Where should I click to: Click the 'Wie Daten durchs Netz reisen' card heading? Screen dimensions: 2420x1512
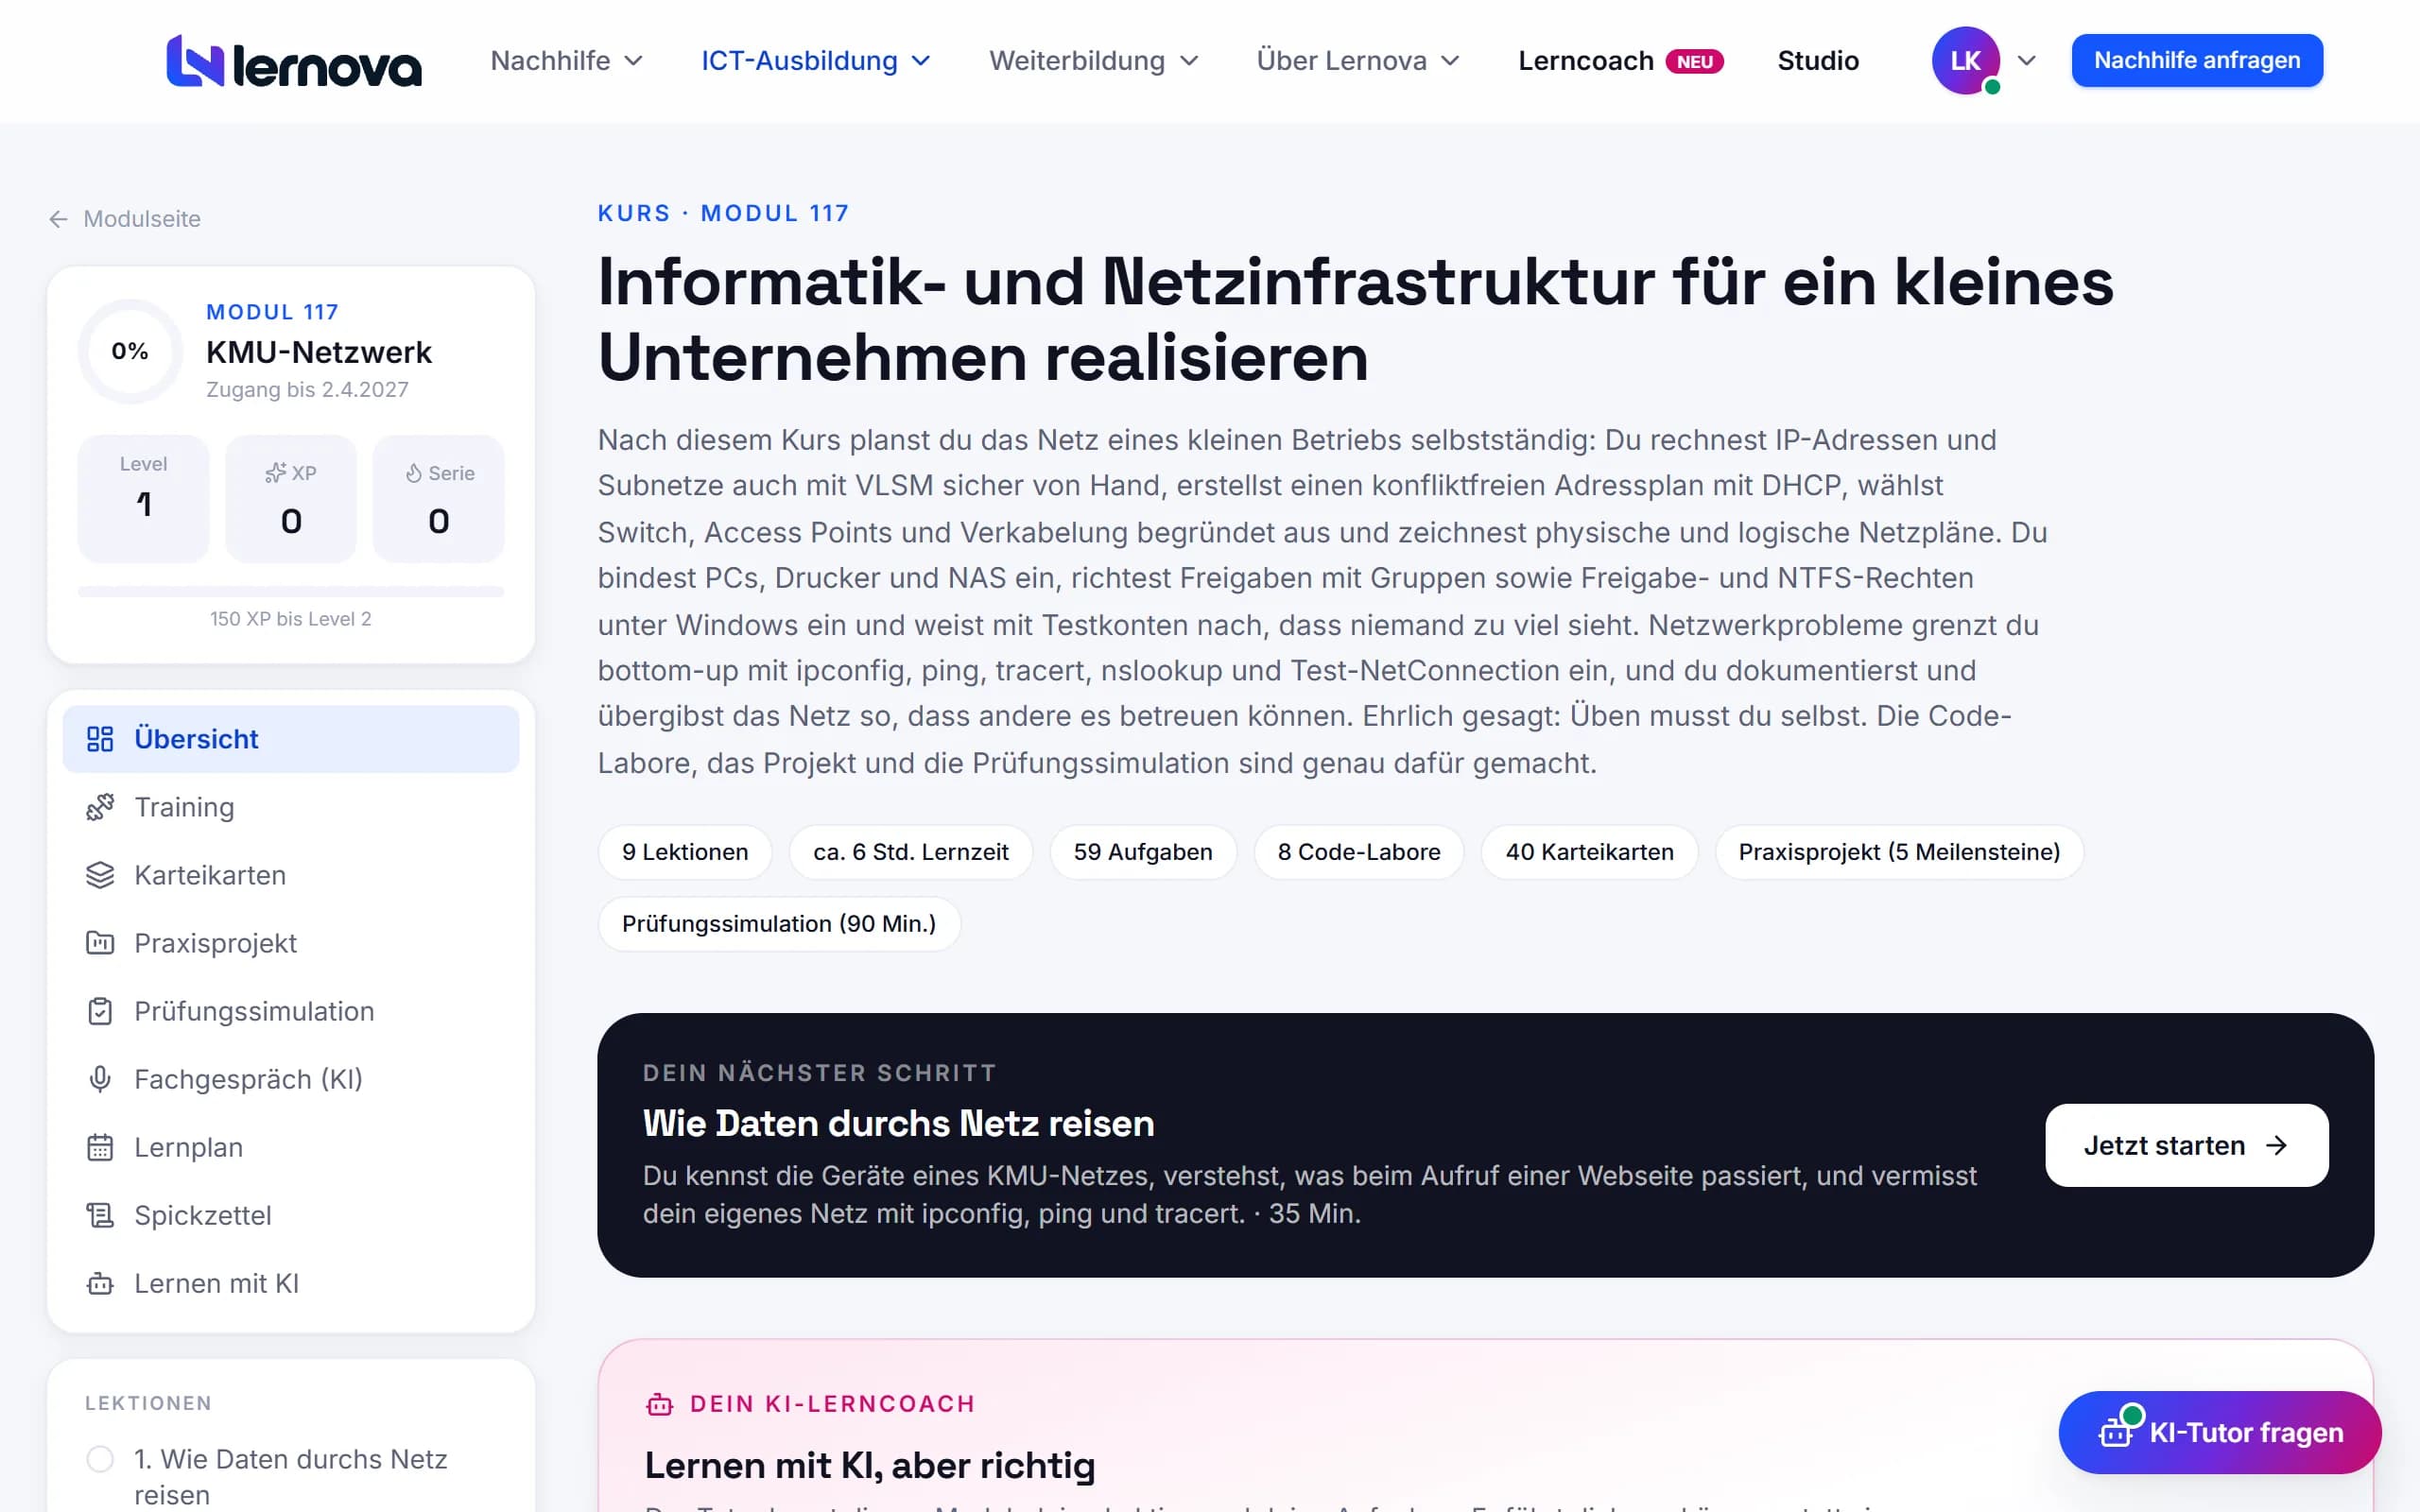pos(898,1124)
